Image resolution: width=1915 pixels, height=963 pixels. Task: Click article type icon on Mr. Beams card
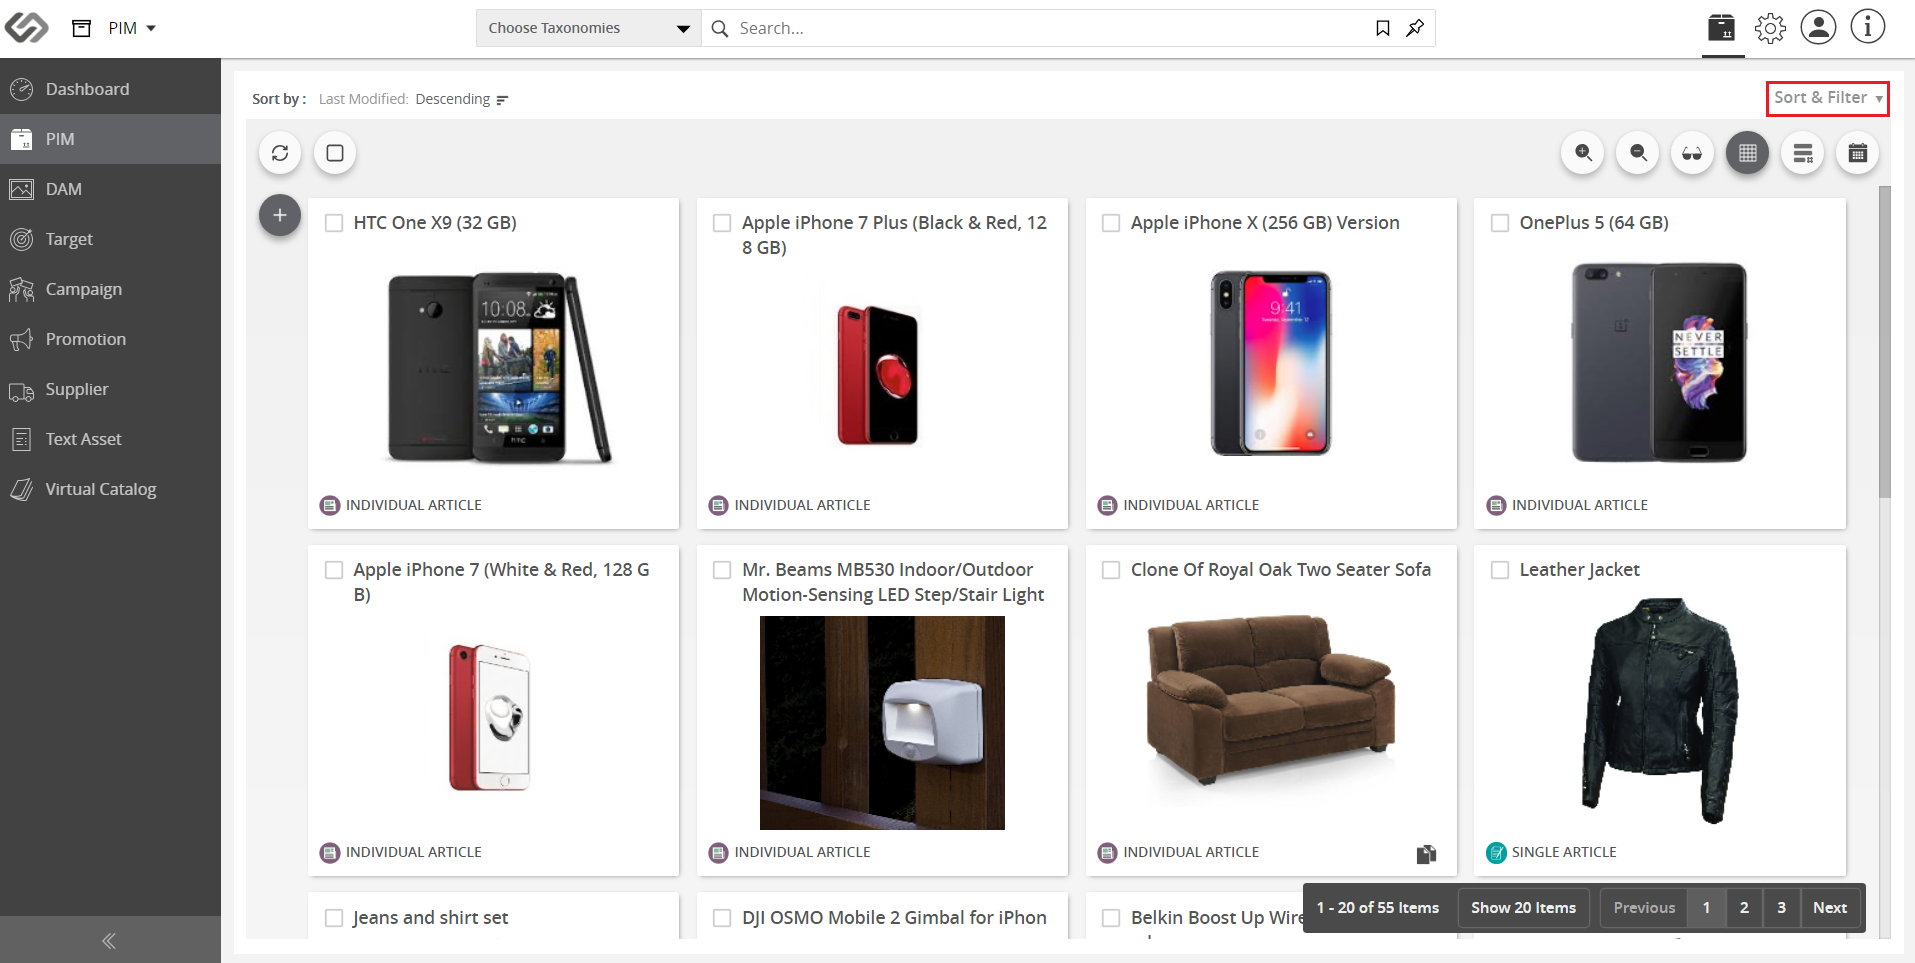coord(719,852)
